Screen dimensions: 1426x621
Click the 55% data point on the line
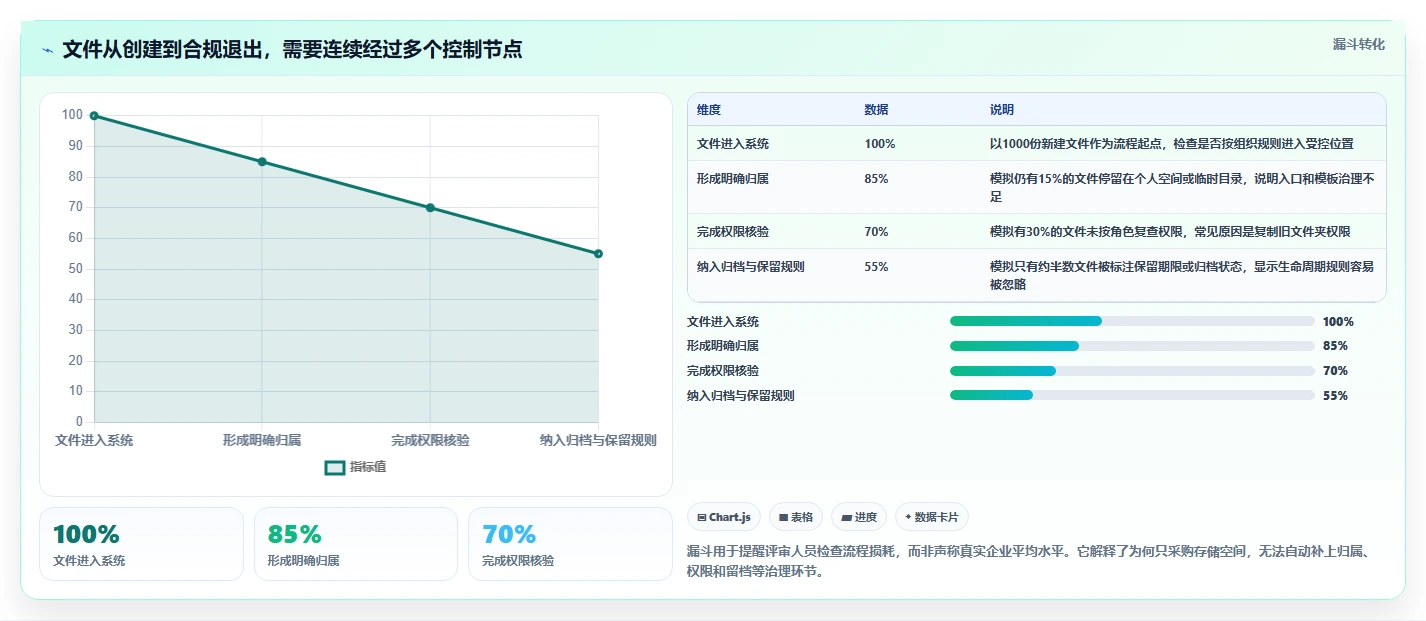(x=598, y=254)
